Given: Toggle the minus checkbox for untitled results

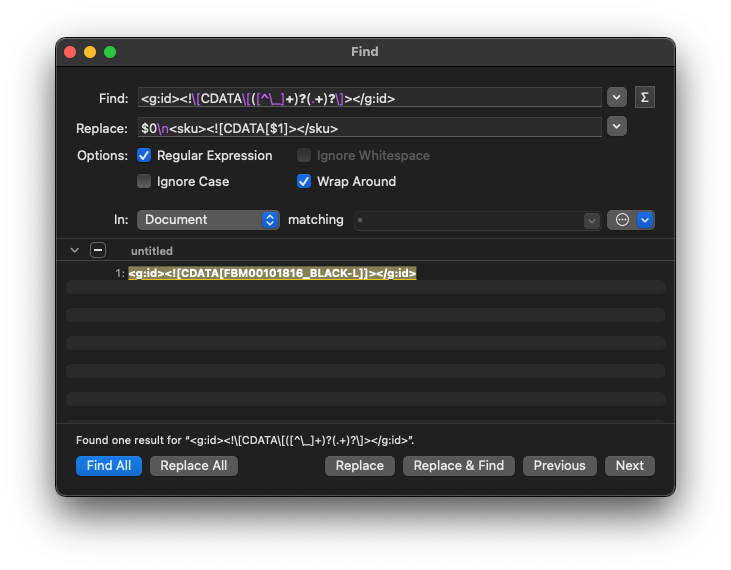Looking at the screenshot, I should click(98, 250).
